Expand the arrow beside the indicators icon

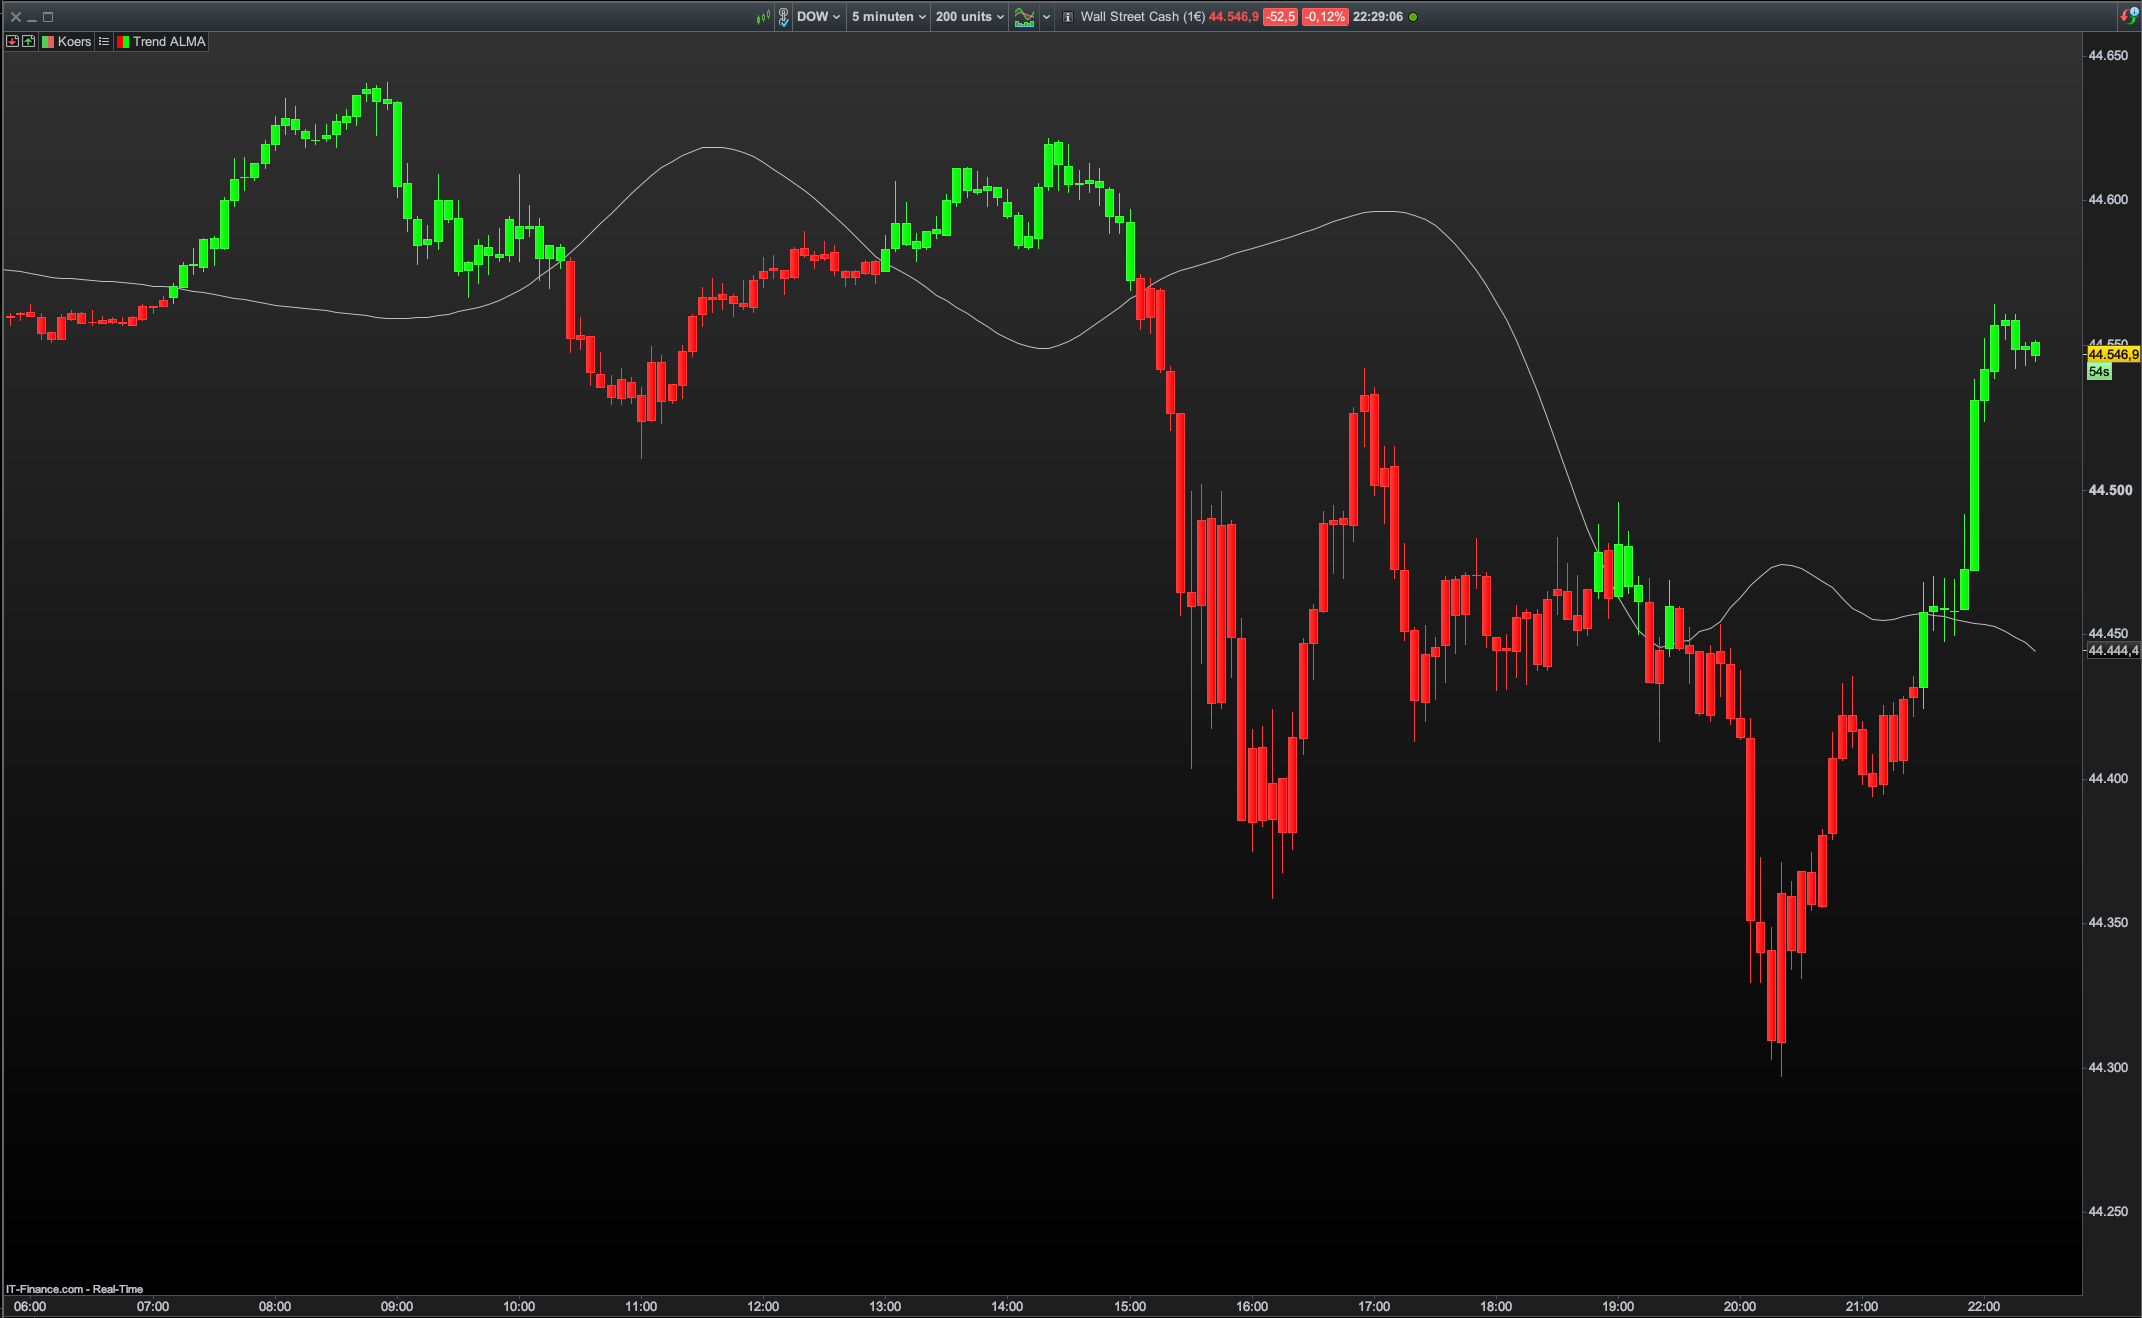1046,17
